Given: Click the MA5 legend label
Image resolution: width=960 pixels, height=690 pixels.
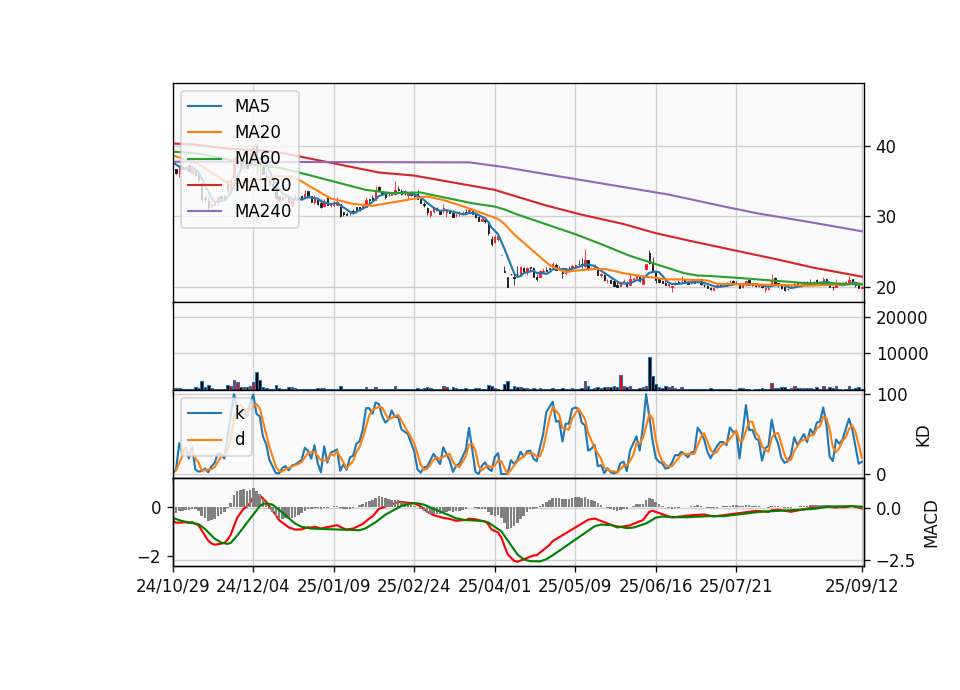Looking at the screenshot, I should pyautogui.click(x=252, y=106).
